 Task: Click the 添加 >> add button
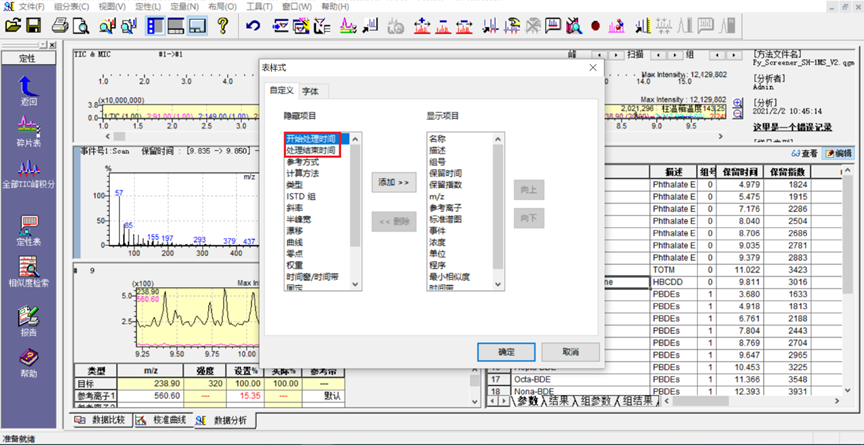(x=394, y=182)
